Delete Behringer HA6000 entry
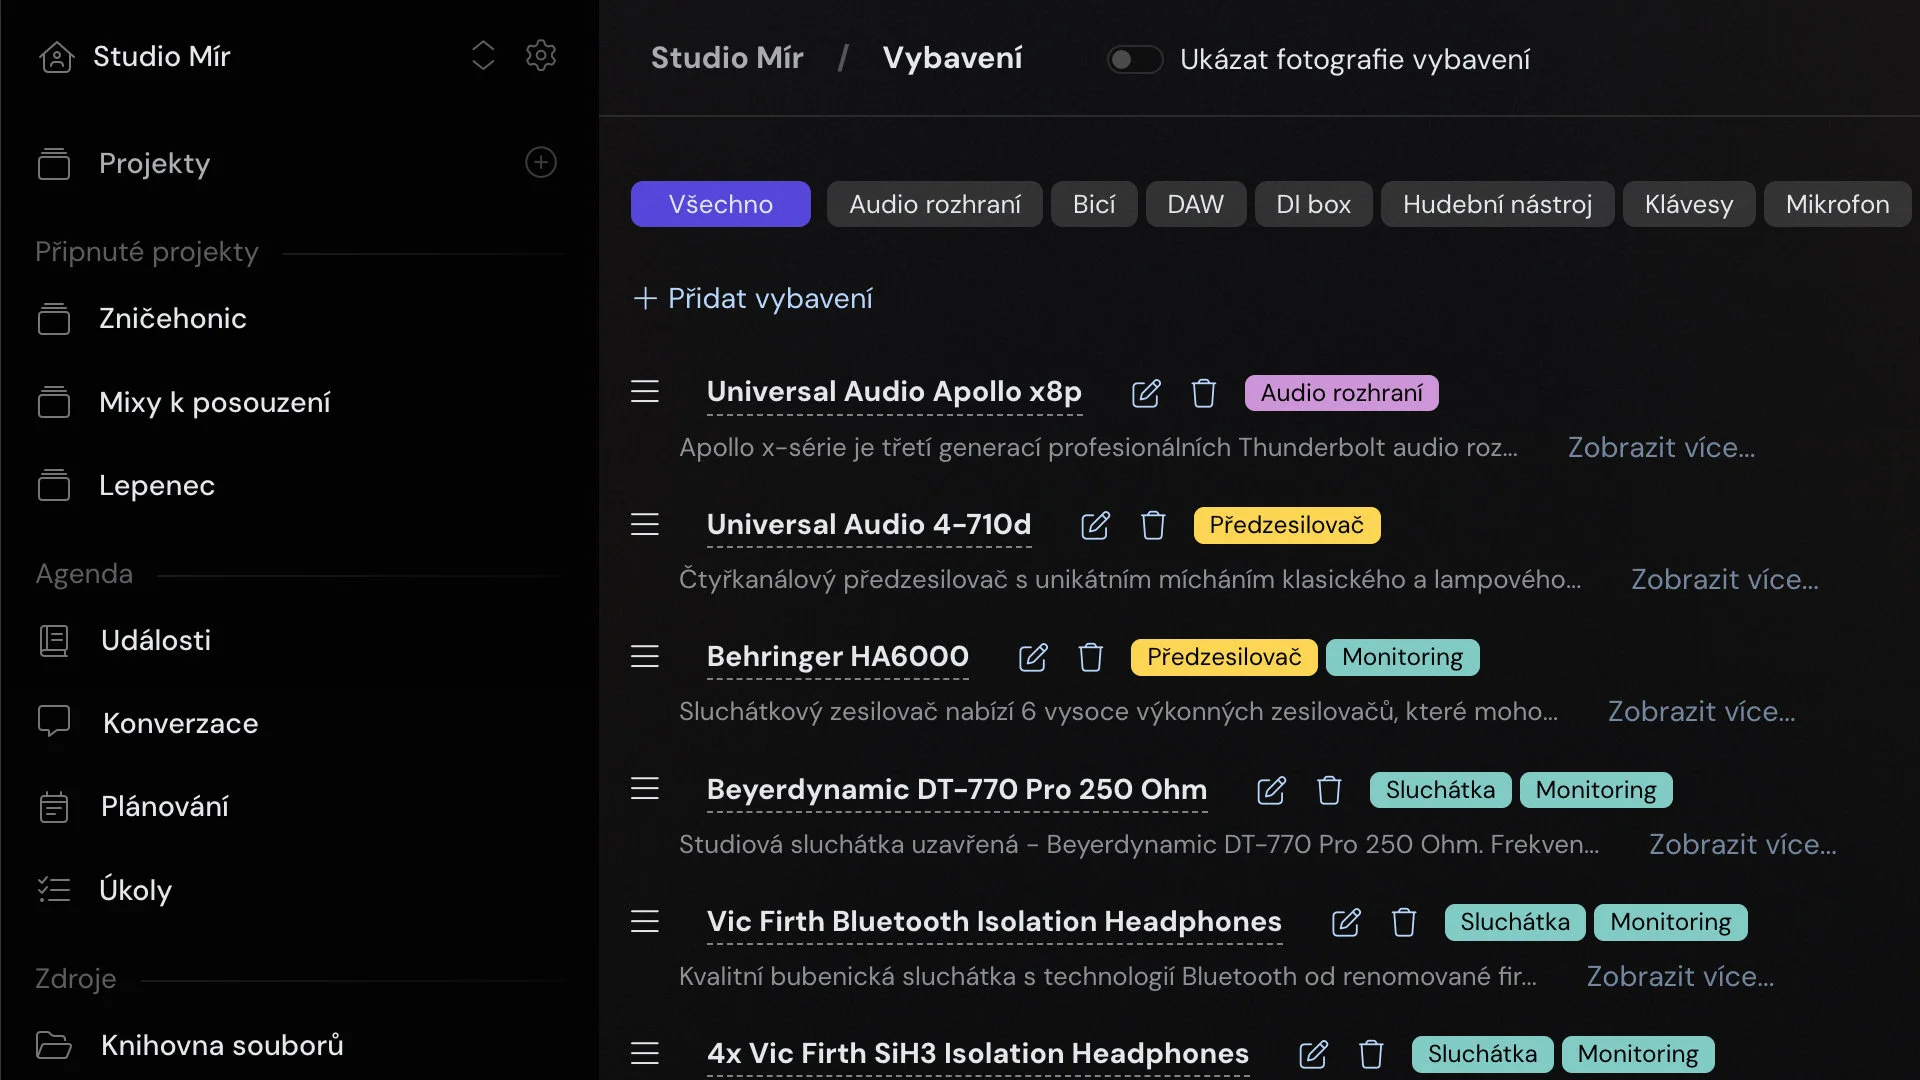 pyautogui.click(x=1091, y=657)
